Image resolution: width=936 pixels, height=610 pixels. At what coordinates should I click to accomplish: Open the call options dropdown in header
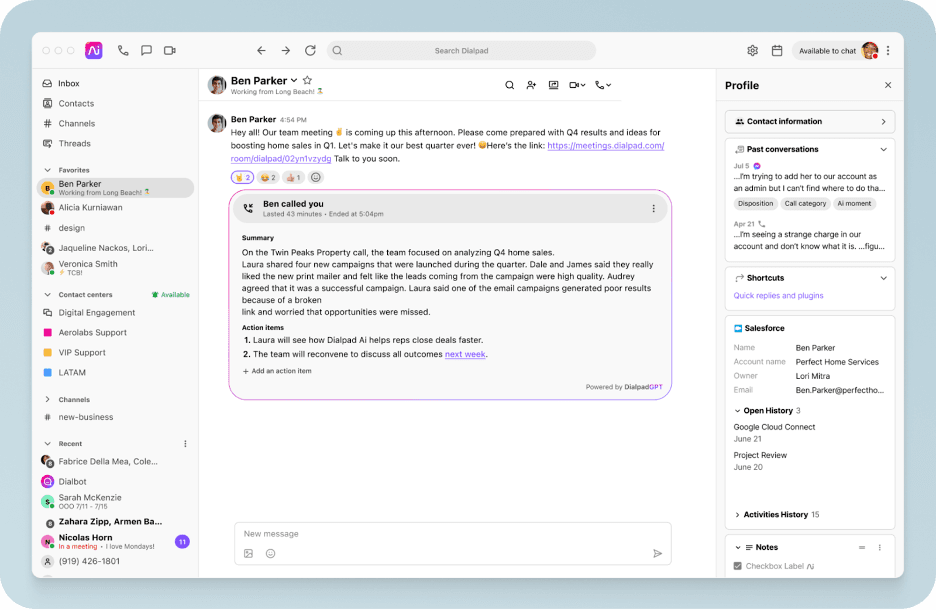pyautogui.click(x=603, y=85)
